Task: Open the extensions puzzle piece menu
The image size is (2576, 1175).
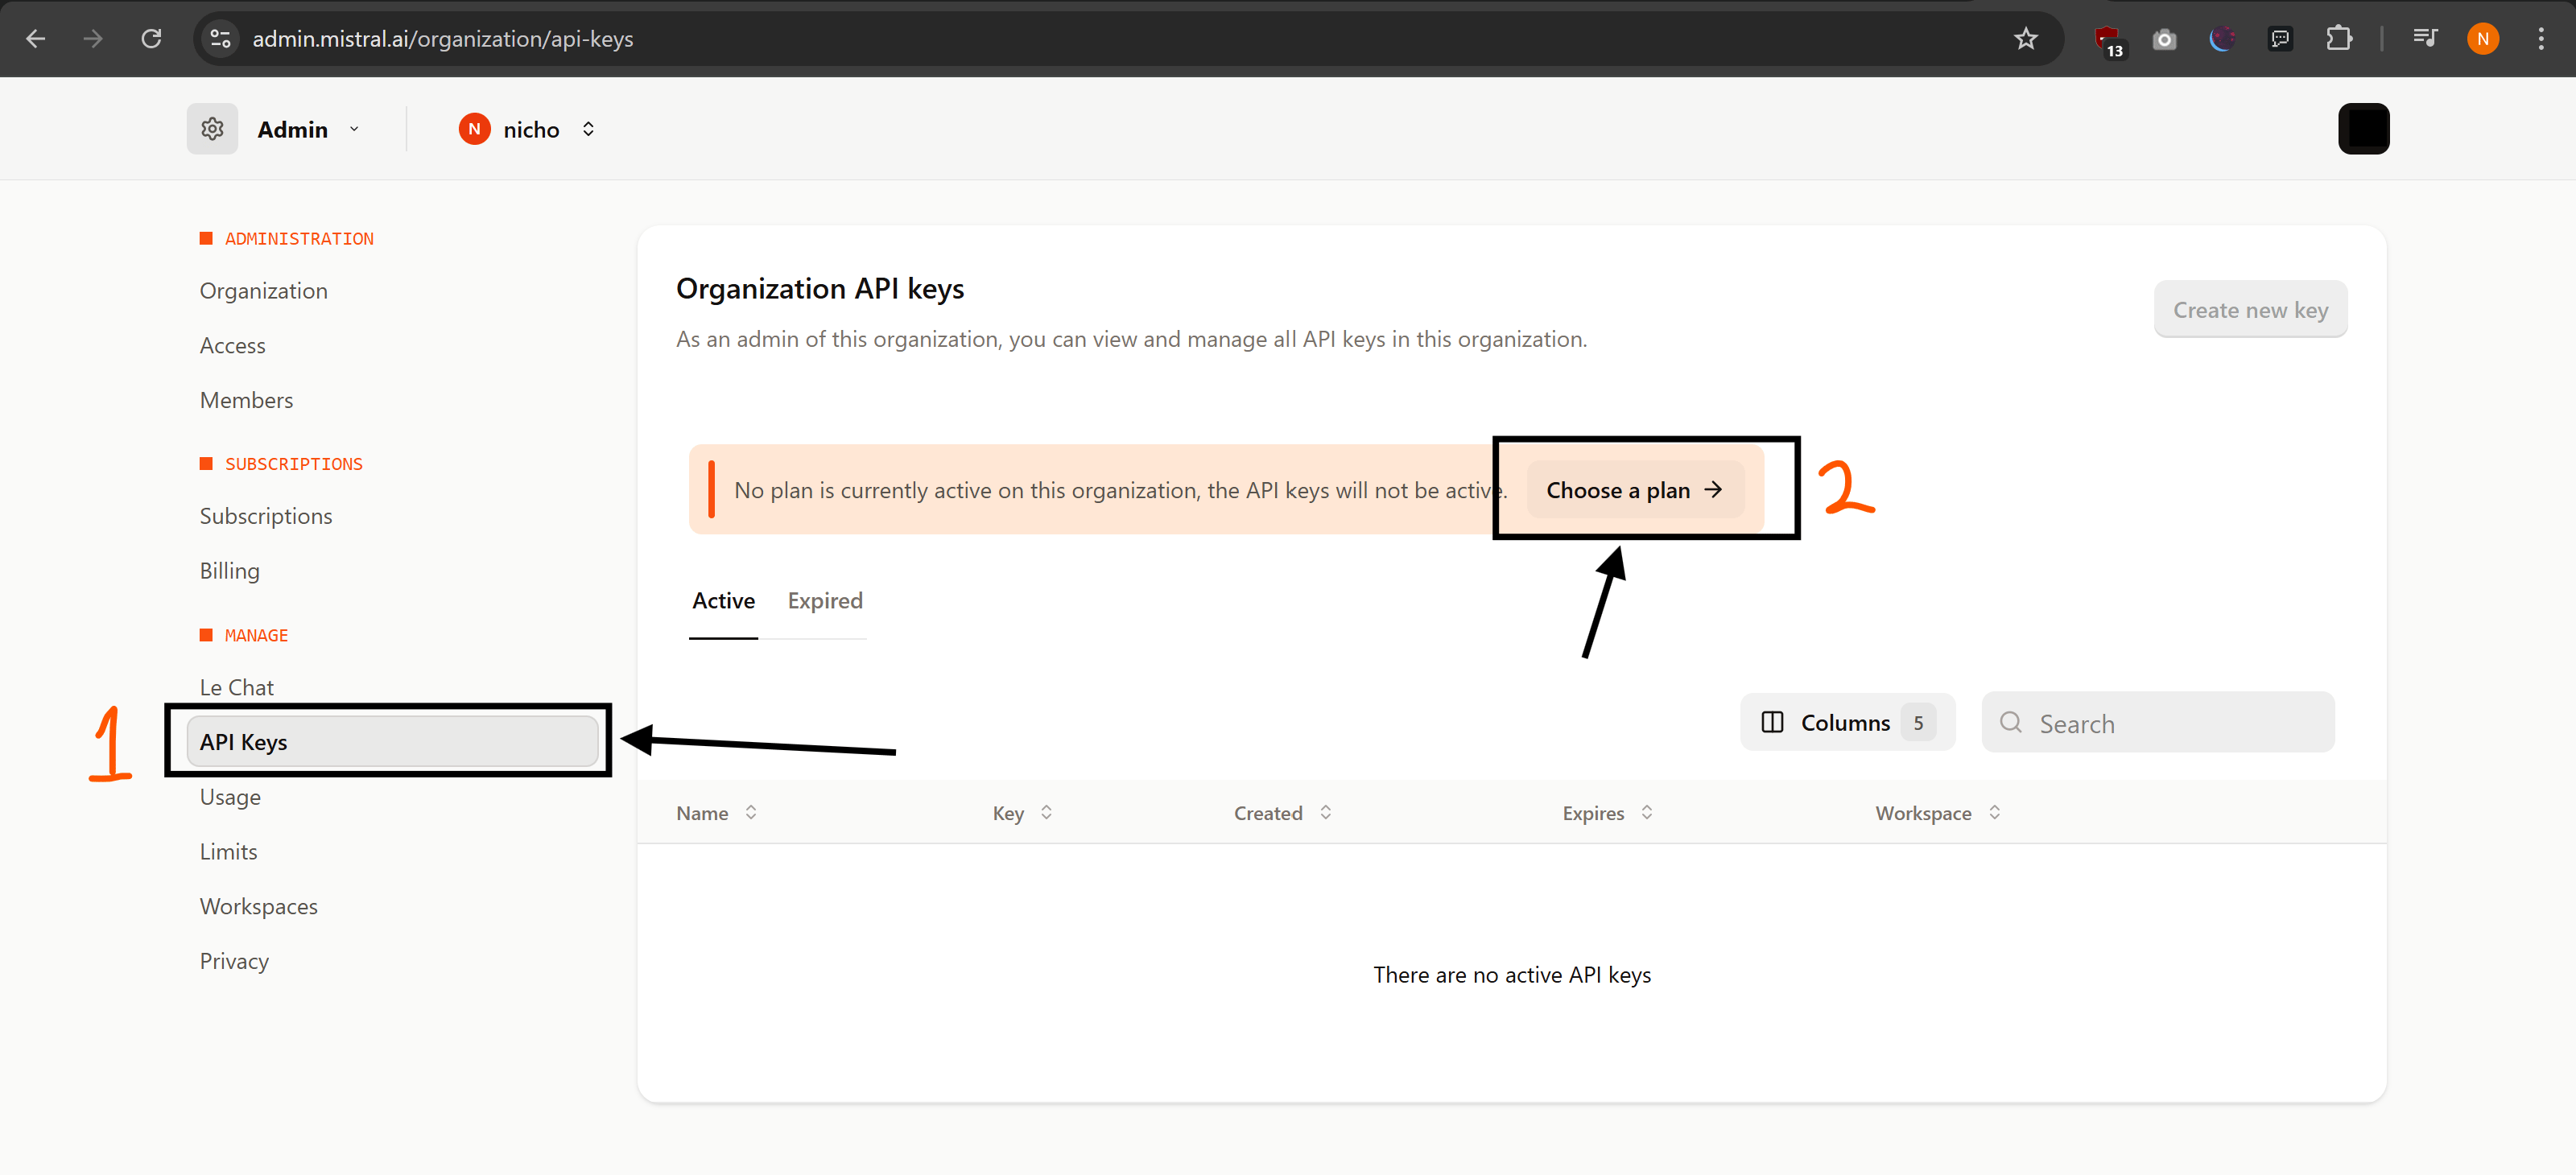Action: 2338,39
